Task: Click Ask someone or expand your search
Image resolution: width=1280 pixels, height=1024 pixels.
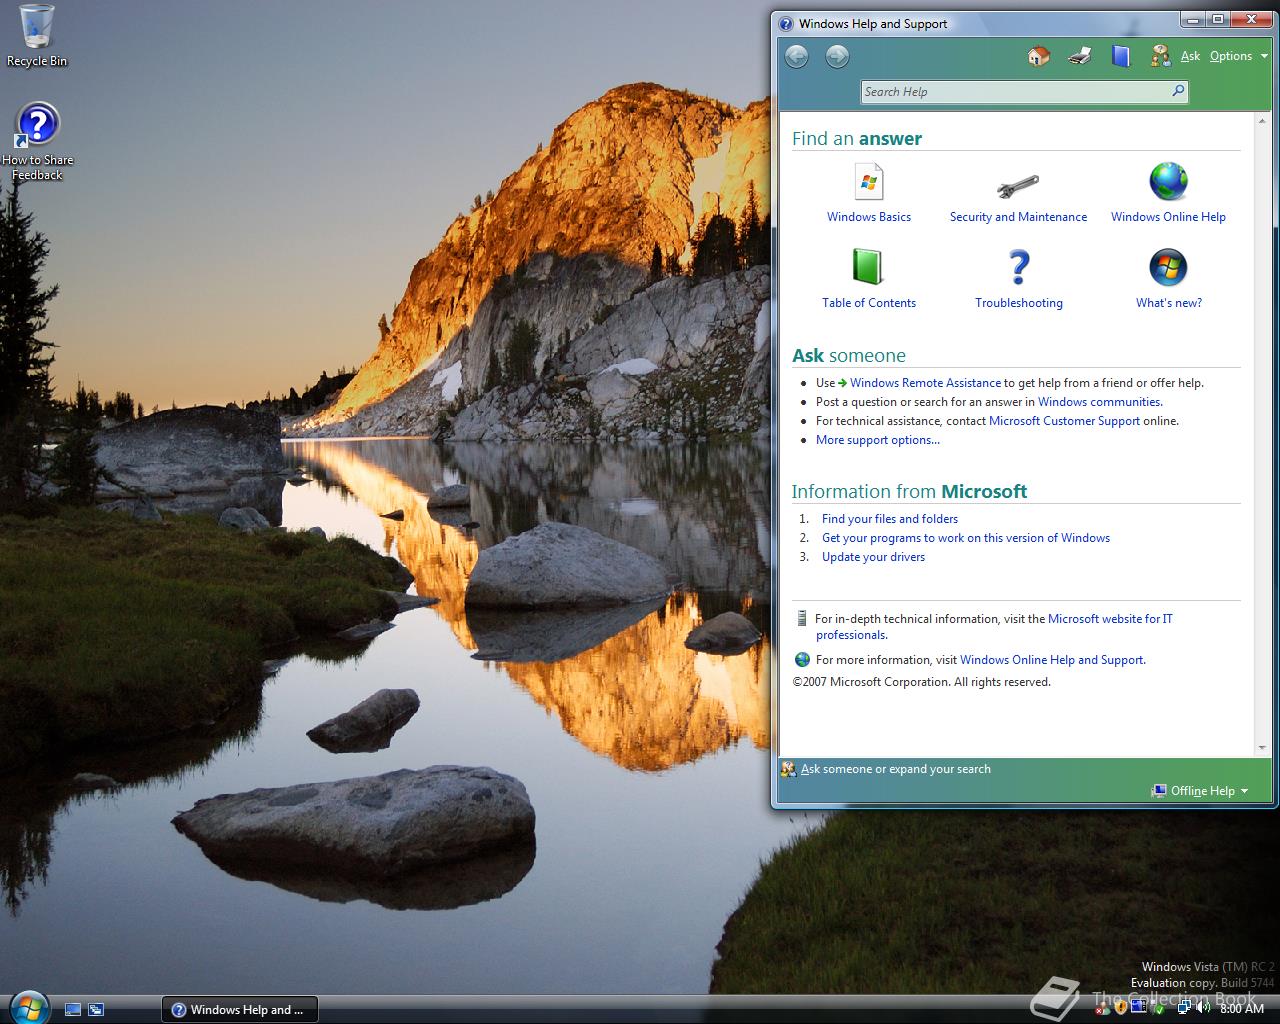Action: point(886,769)
